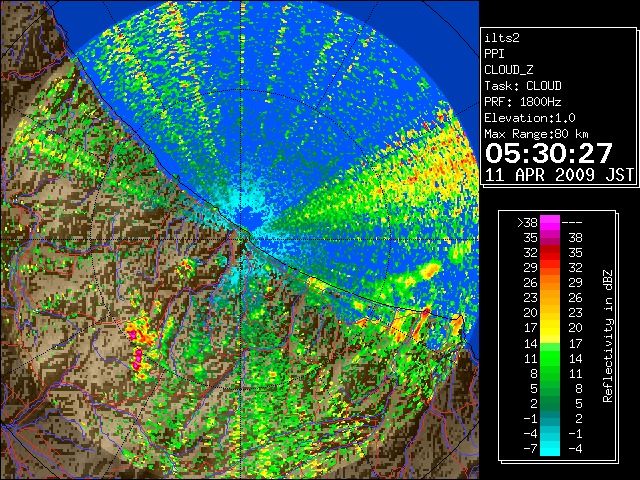The height and width of the screenshot is (480, 640).
Task: Select the 'PPI' scan type text
Action: pyautogui.click(x=494, y=54)
